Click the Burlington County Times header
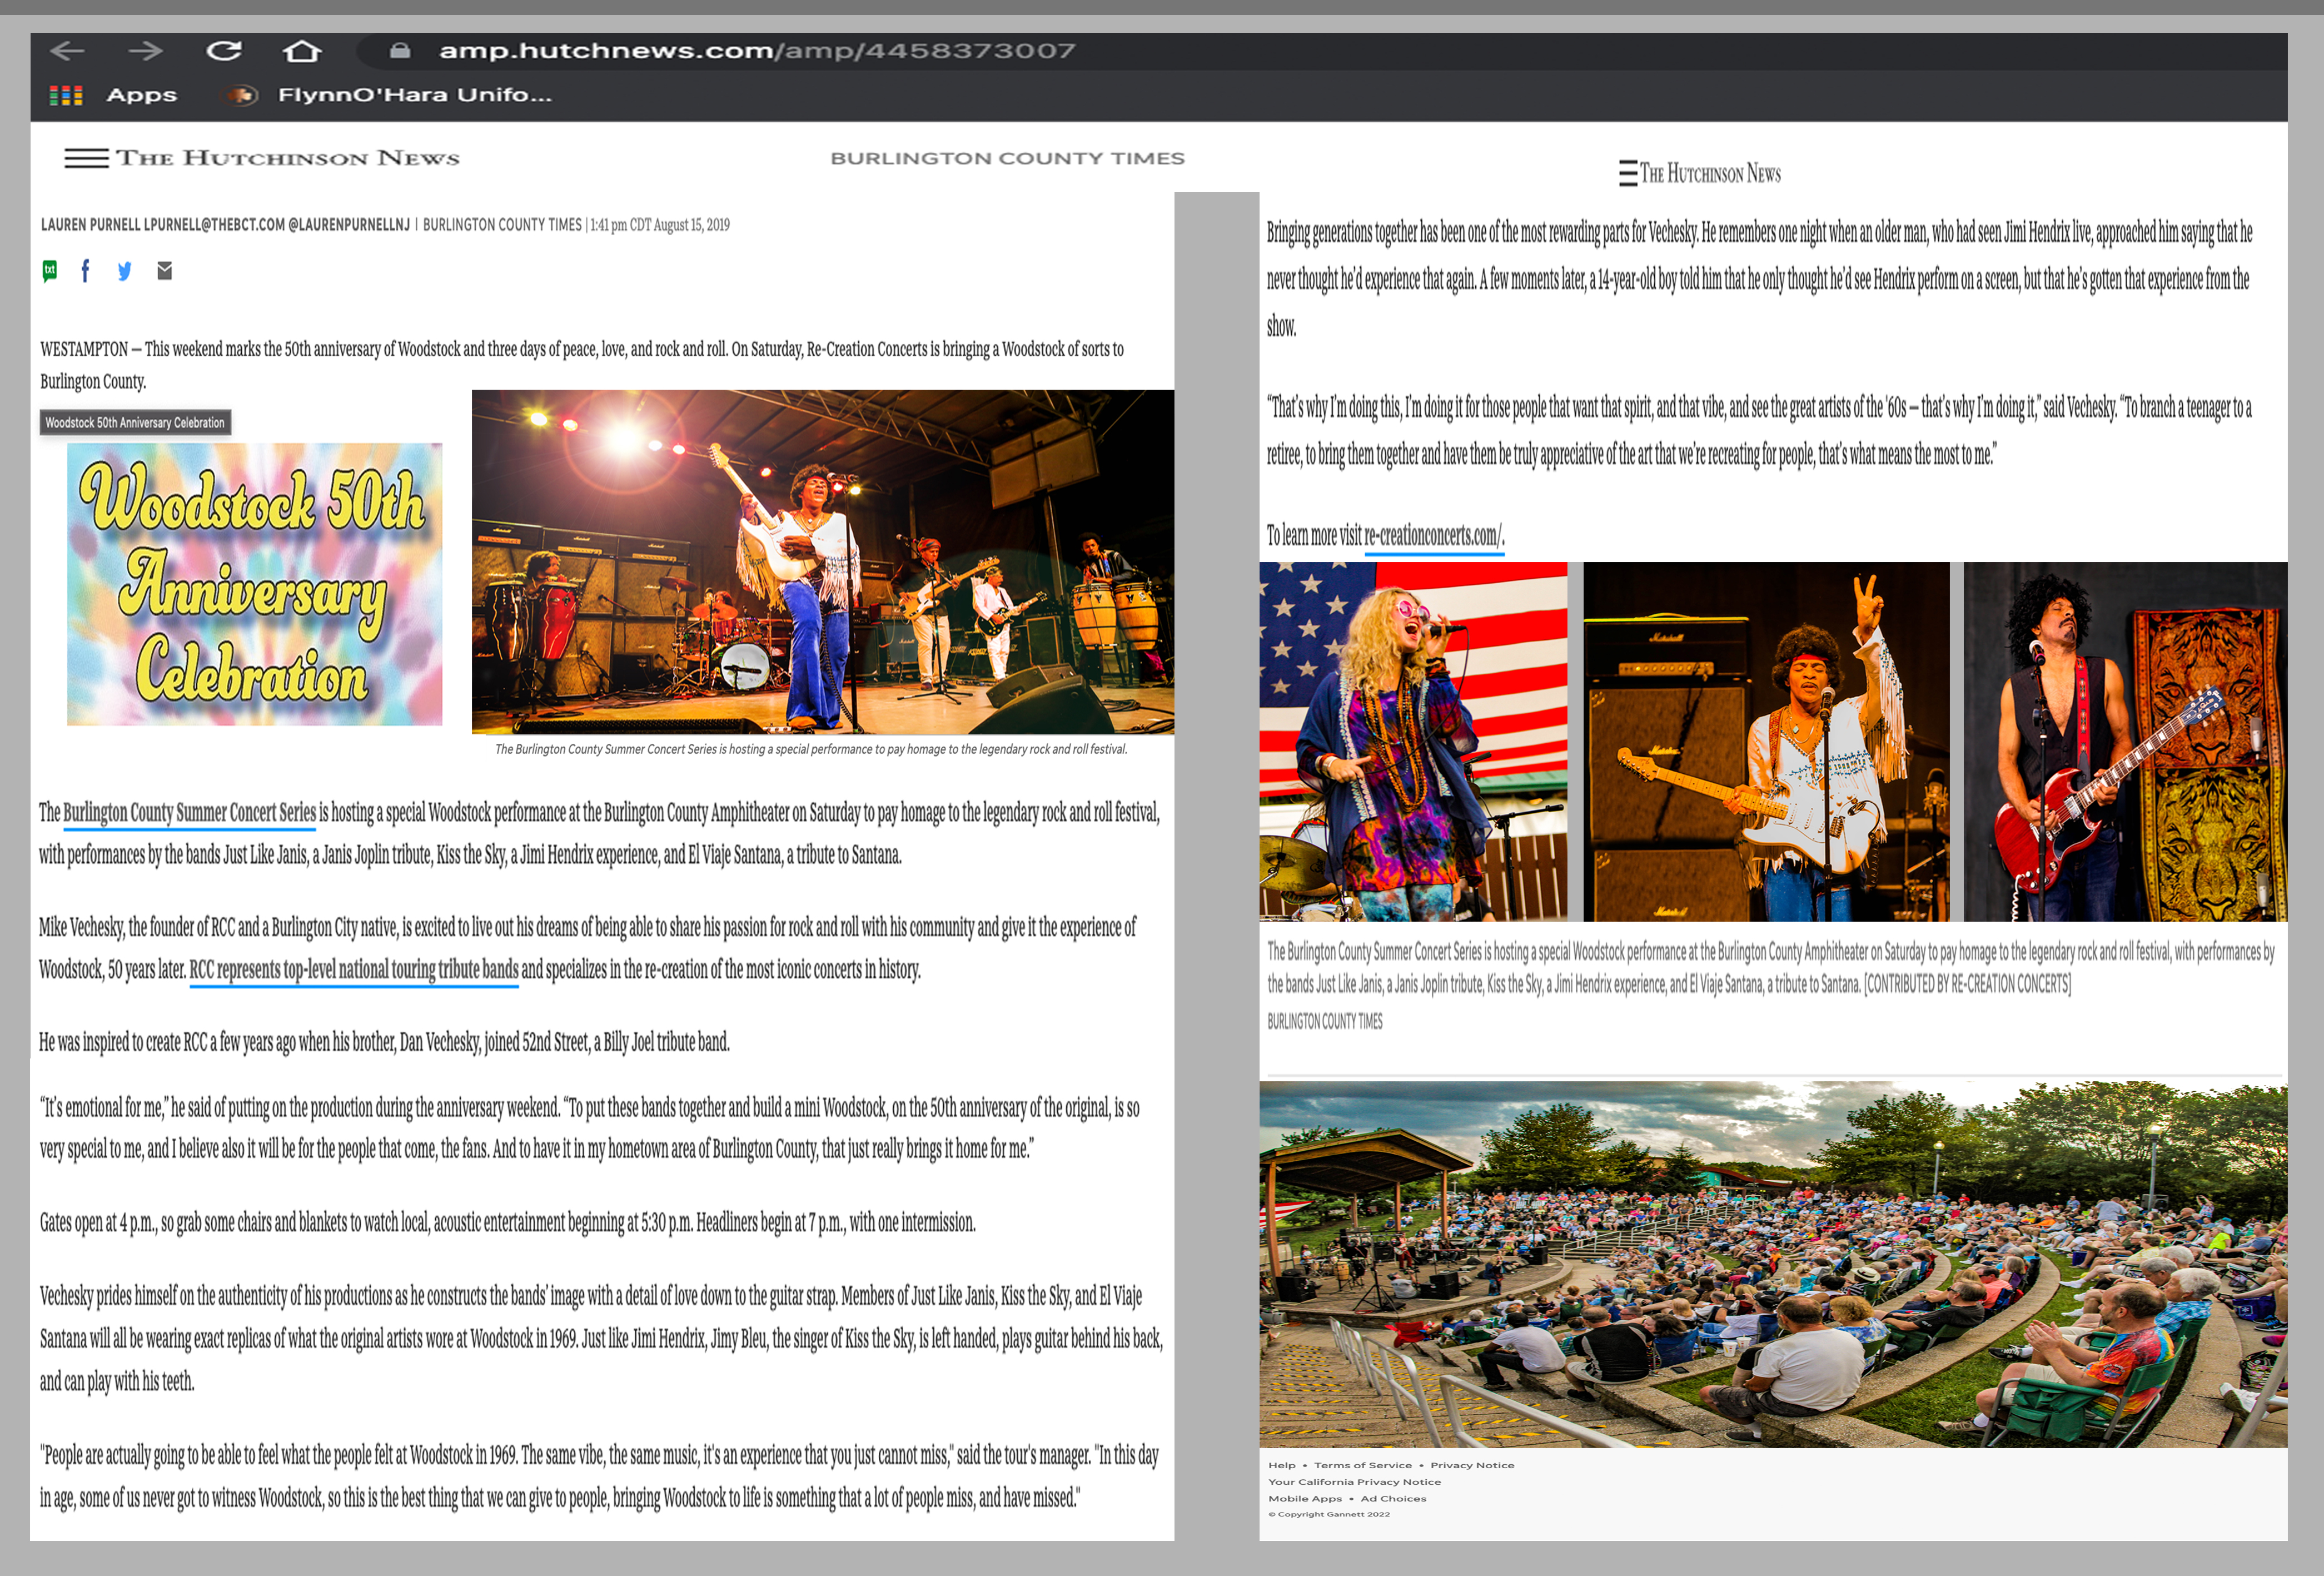This screenshot has height=1576, width=2324. pyautogui.click(x=1007, y=158)
